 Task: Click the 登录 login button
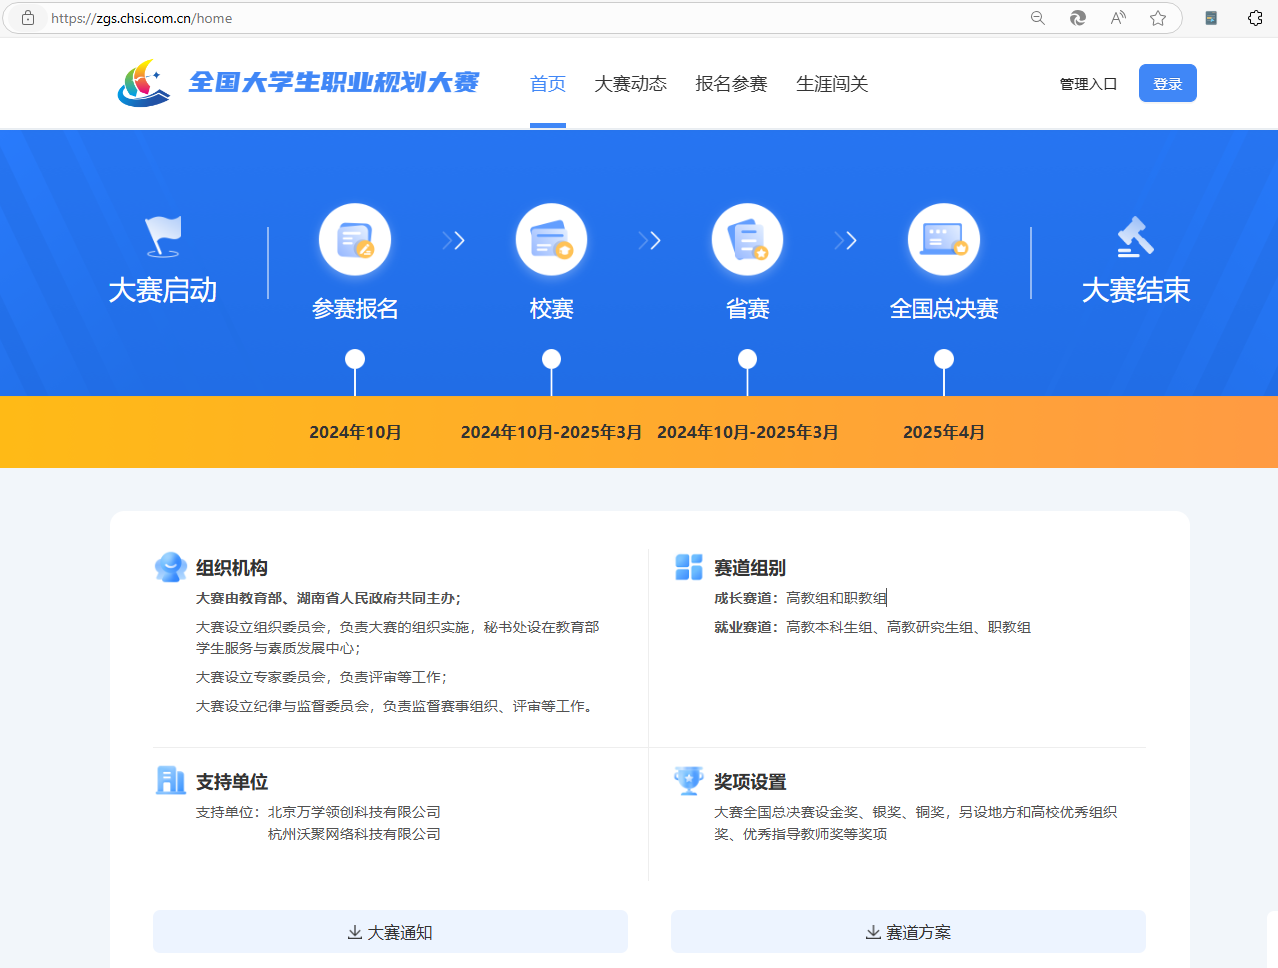point(1167,83)
